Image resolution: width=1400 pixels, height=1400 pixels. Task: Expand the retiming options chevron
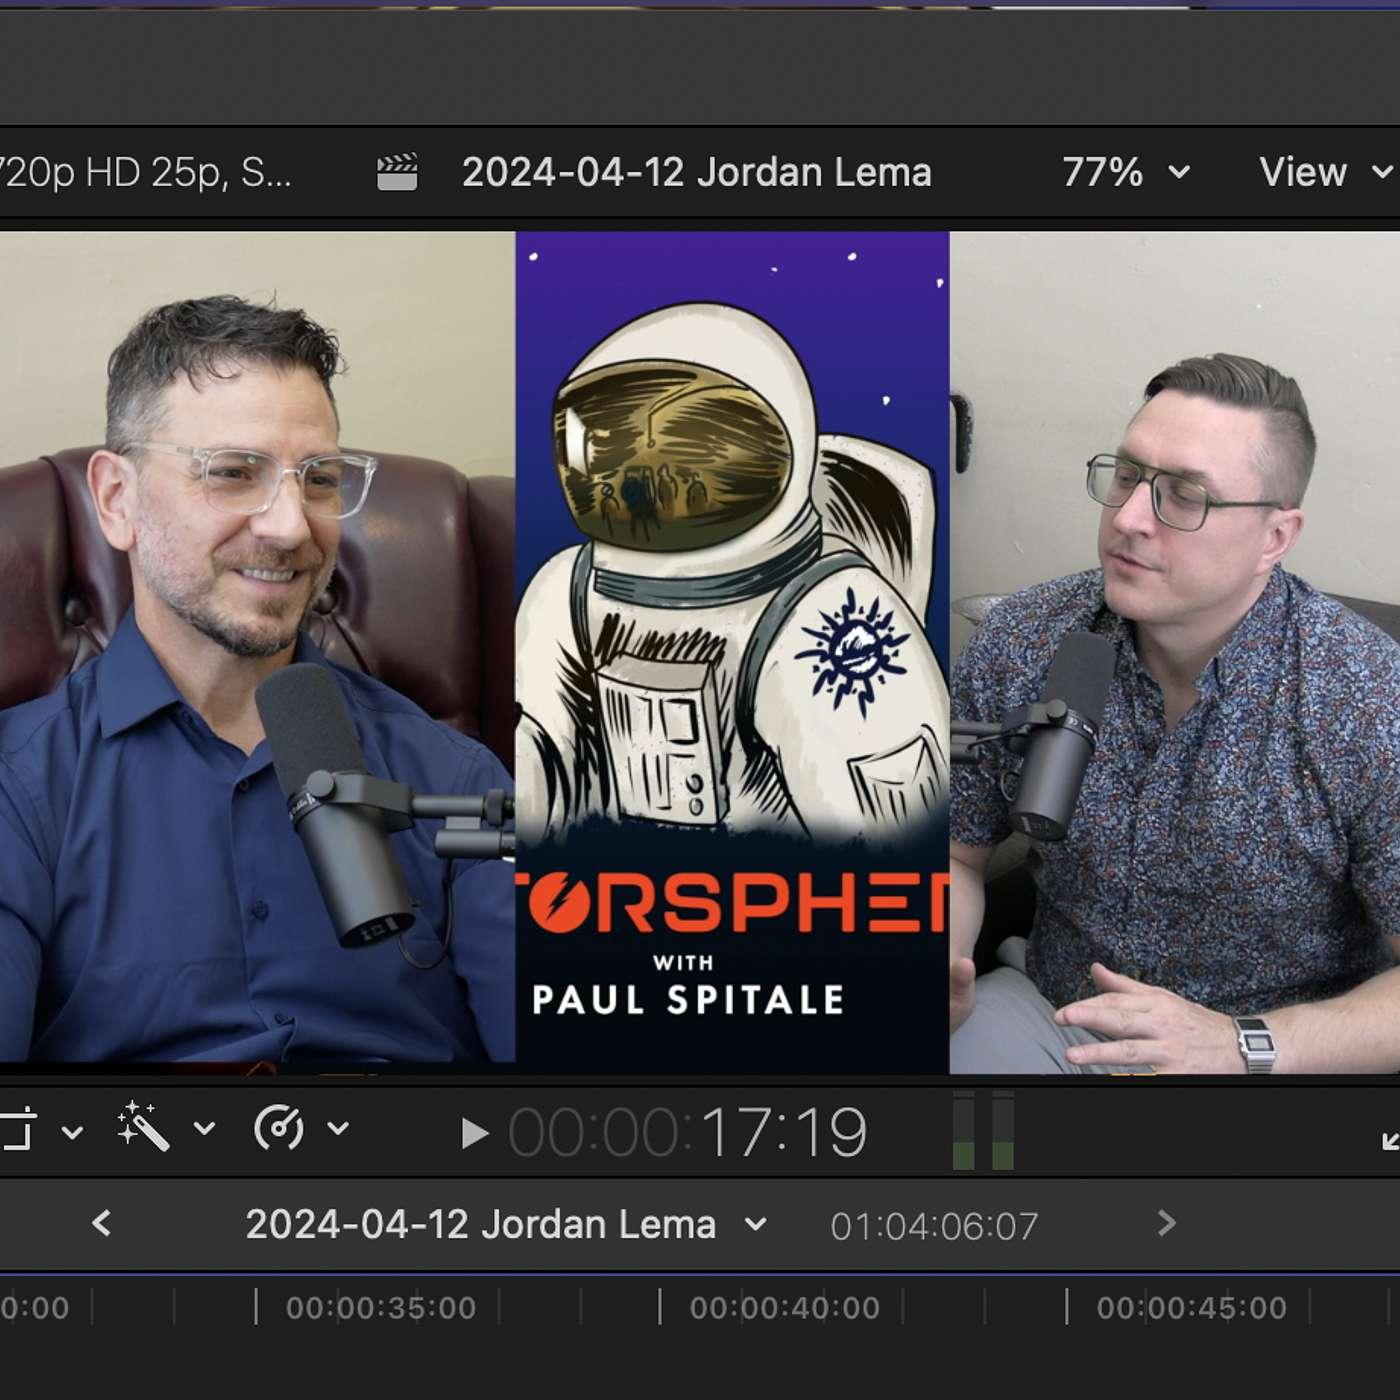tap(338, 1129)
